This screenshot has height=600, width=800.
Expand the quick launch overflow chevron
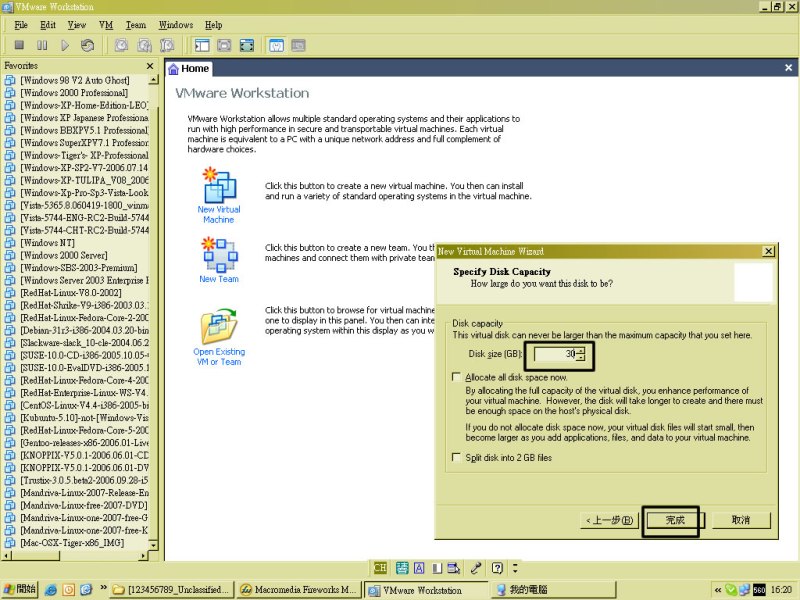(104, 588)
